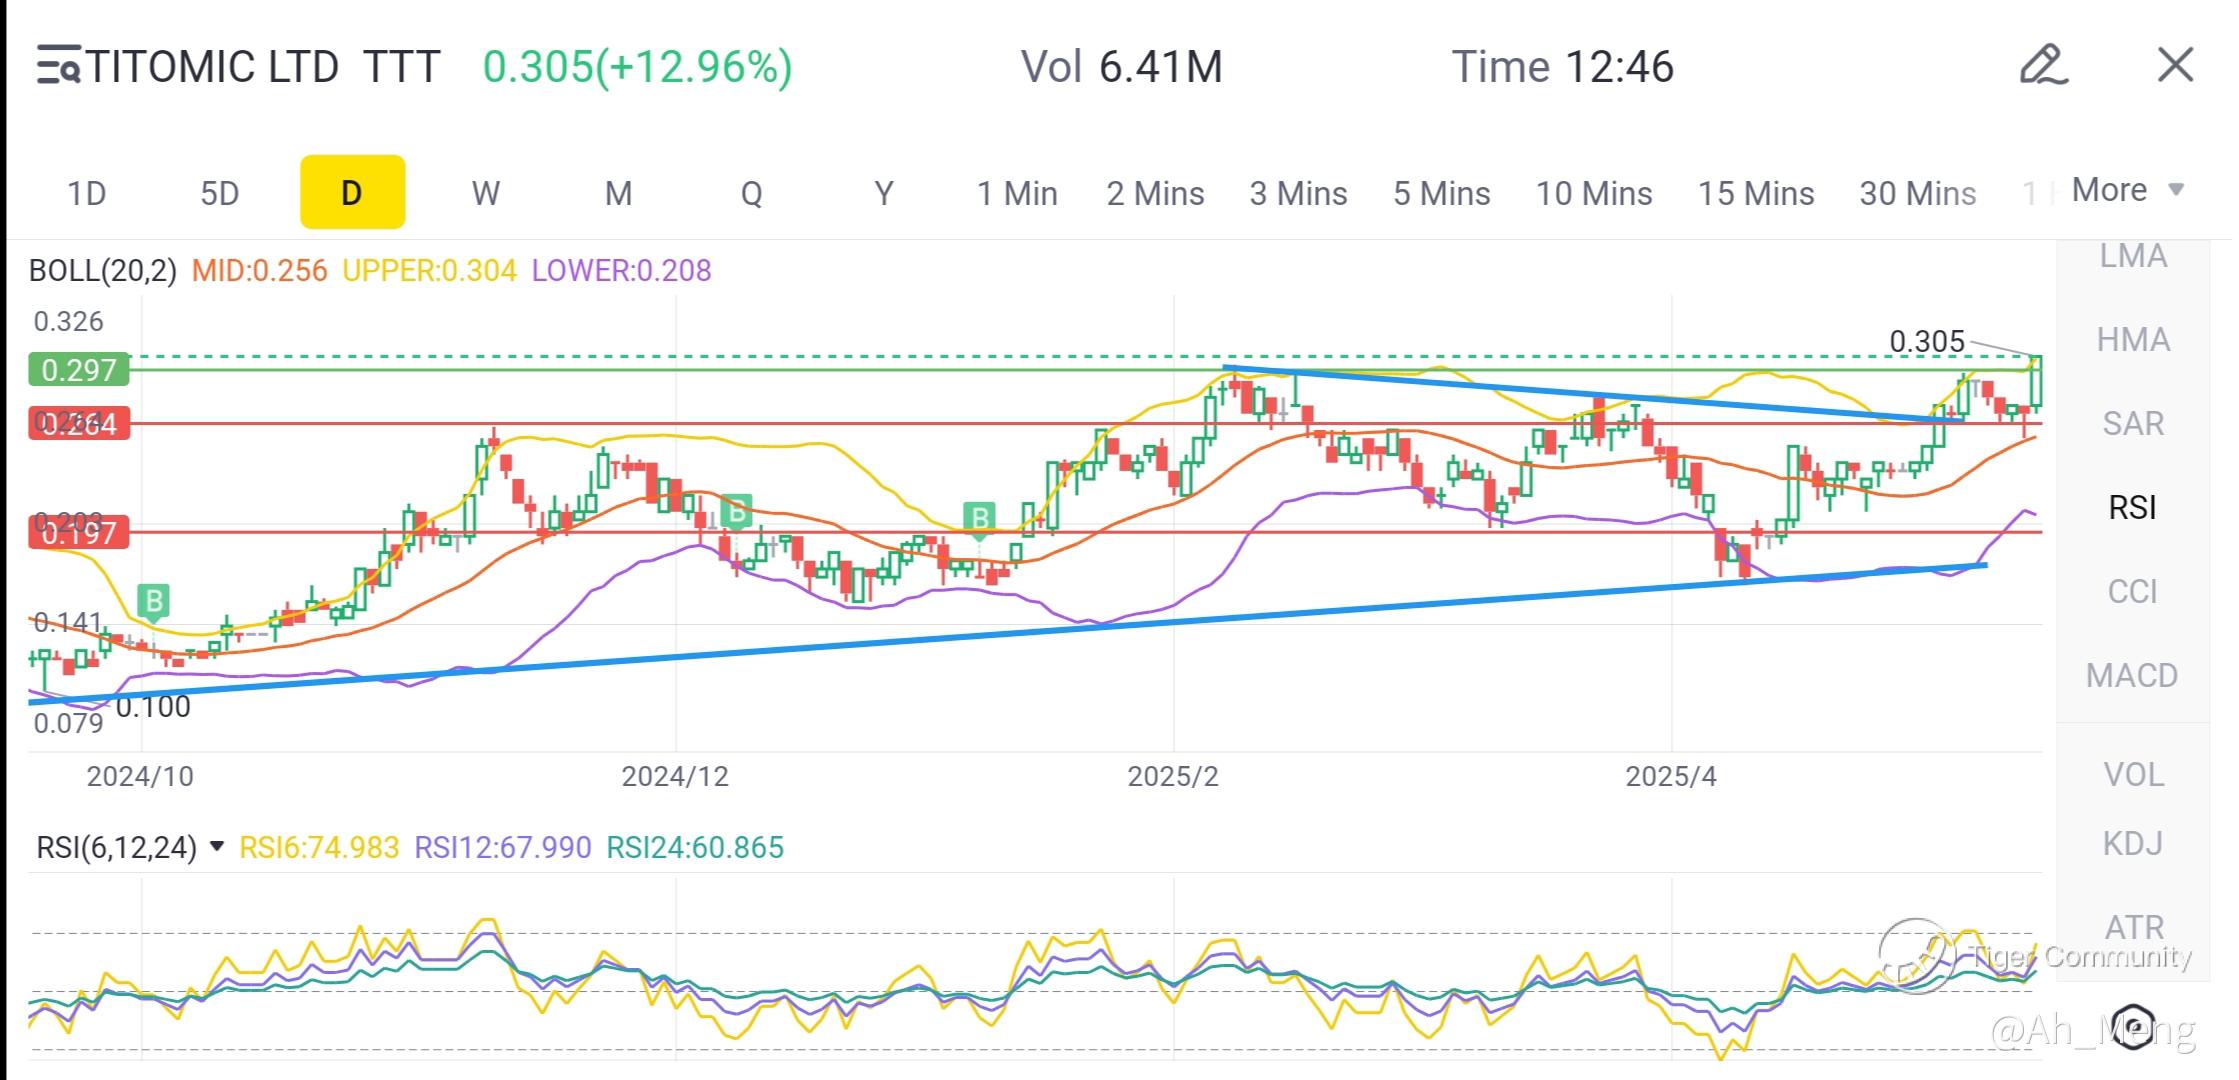Select the D daily timeframe tab
2239x1080 pixels.
click(352, 192)
